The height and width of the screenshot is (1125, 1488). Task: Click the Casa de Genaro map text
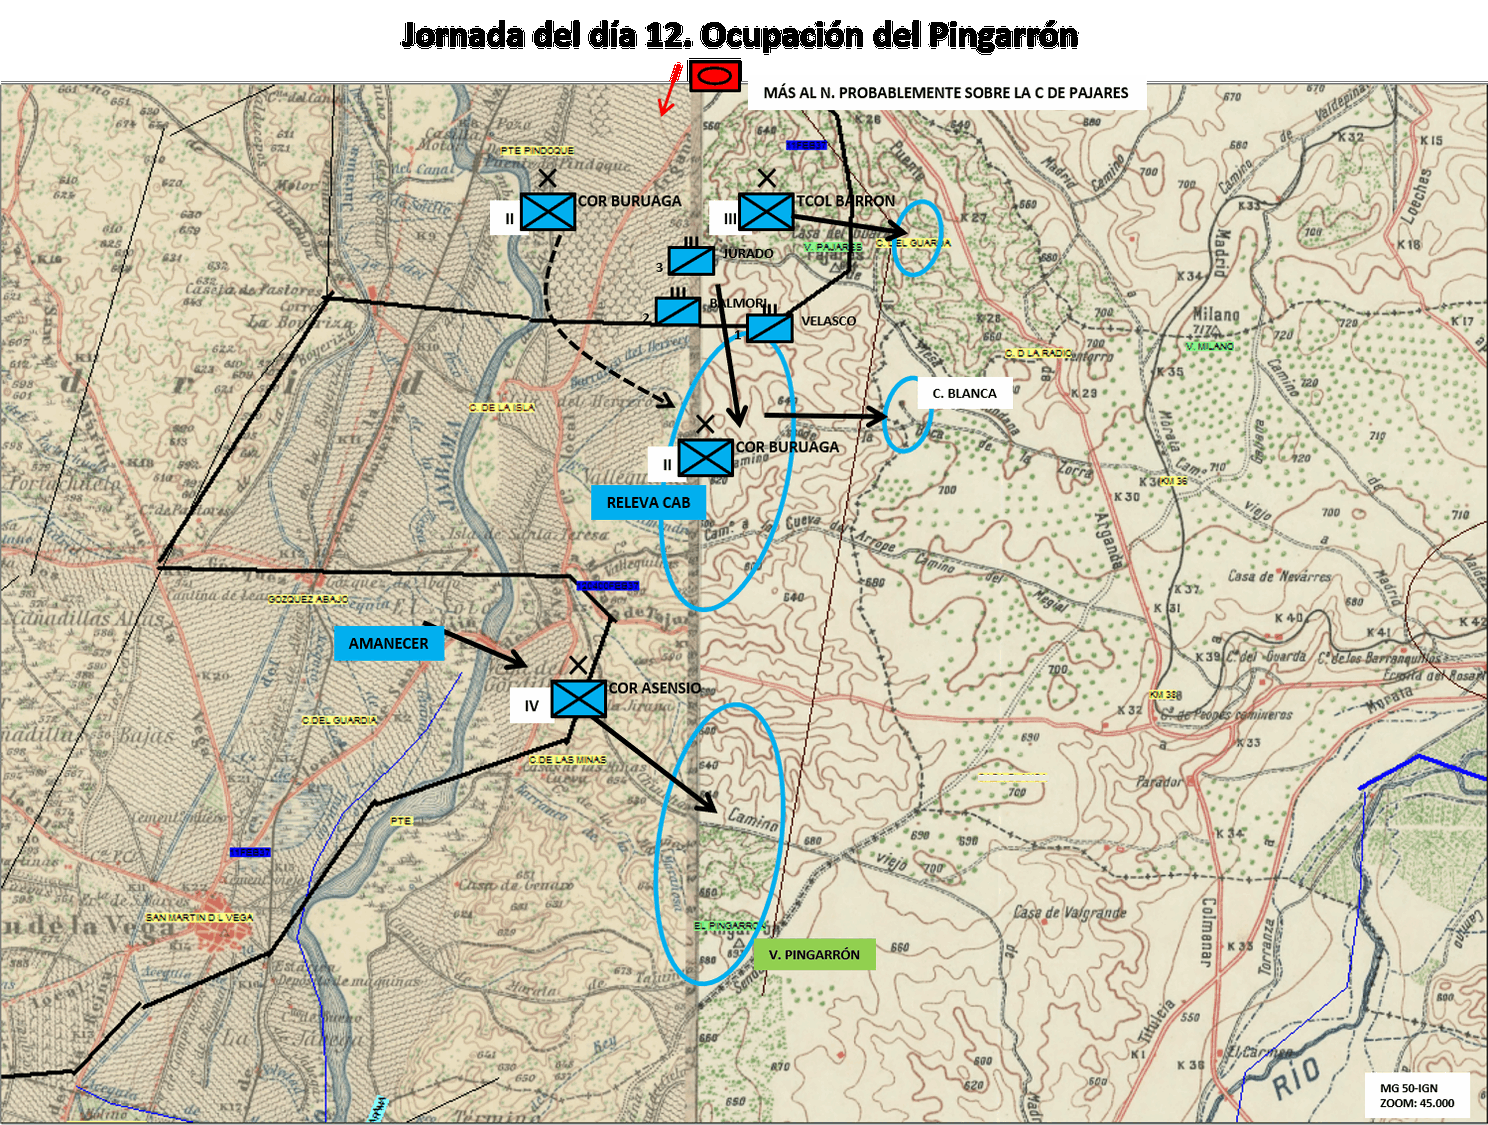516,885
